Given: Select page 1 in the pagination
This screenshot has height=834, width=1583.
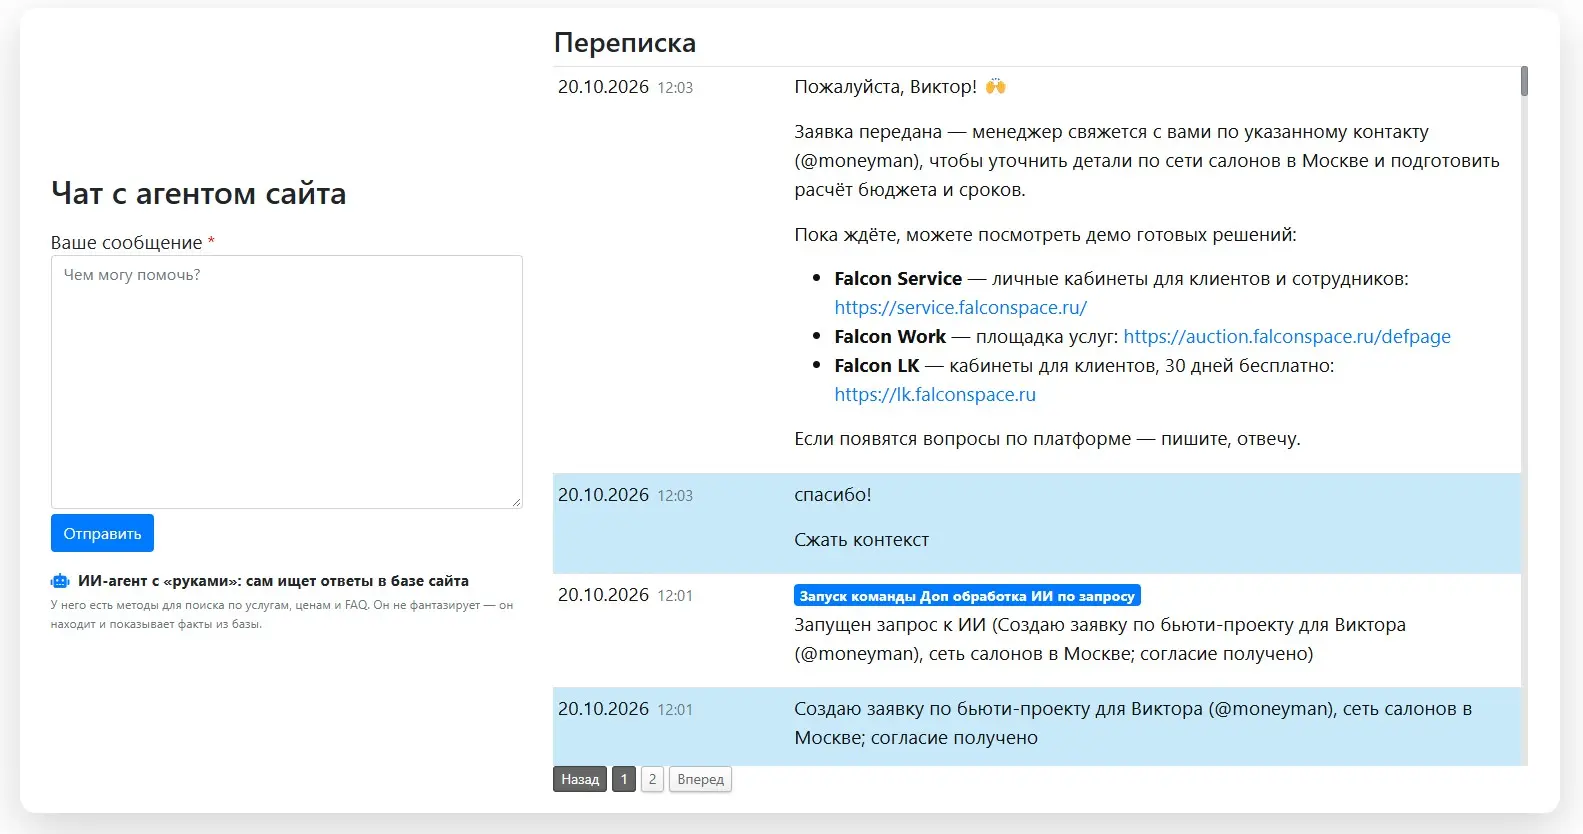Looking at the screenshot, I should 624,779.
